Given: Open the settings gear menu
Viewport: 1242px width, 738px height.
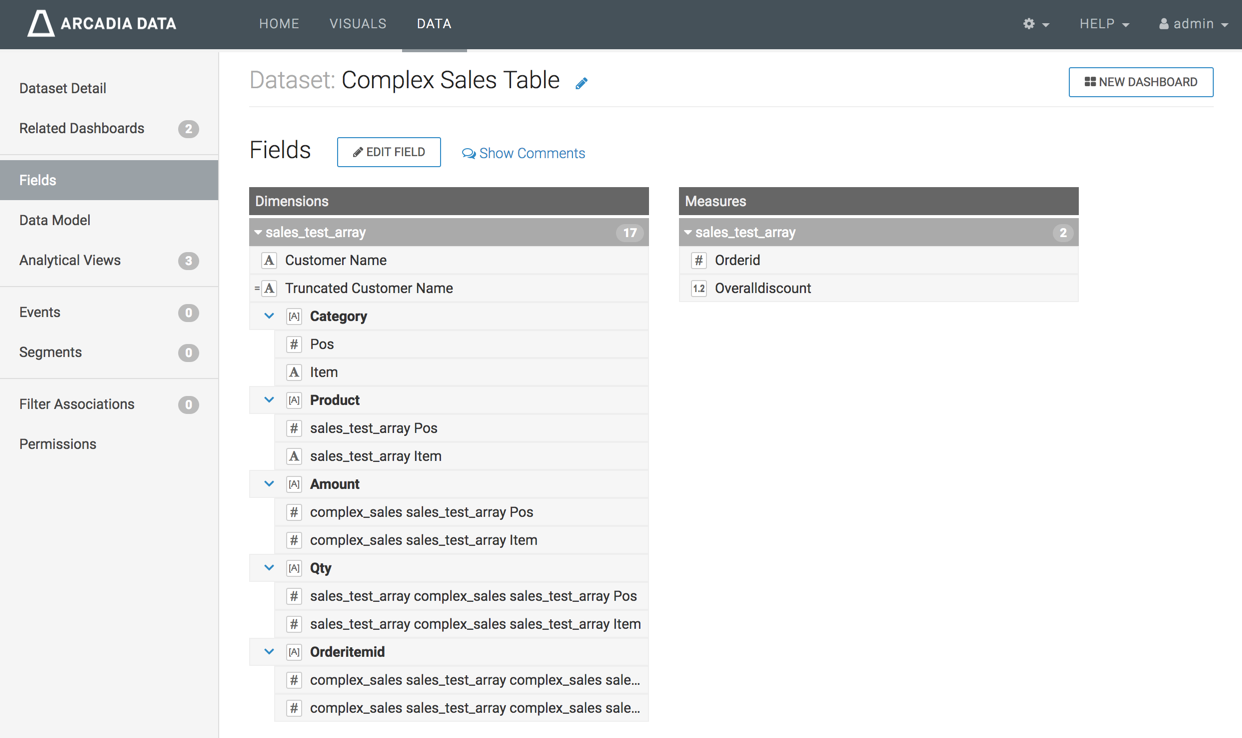Looking at the screenshot, I should [1035, 24].
